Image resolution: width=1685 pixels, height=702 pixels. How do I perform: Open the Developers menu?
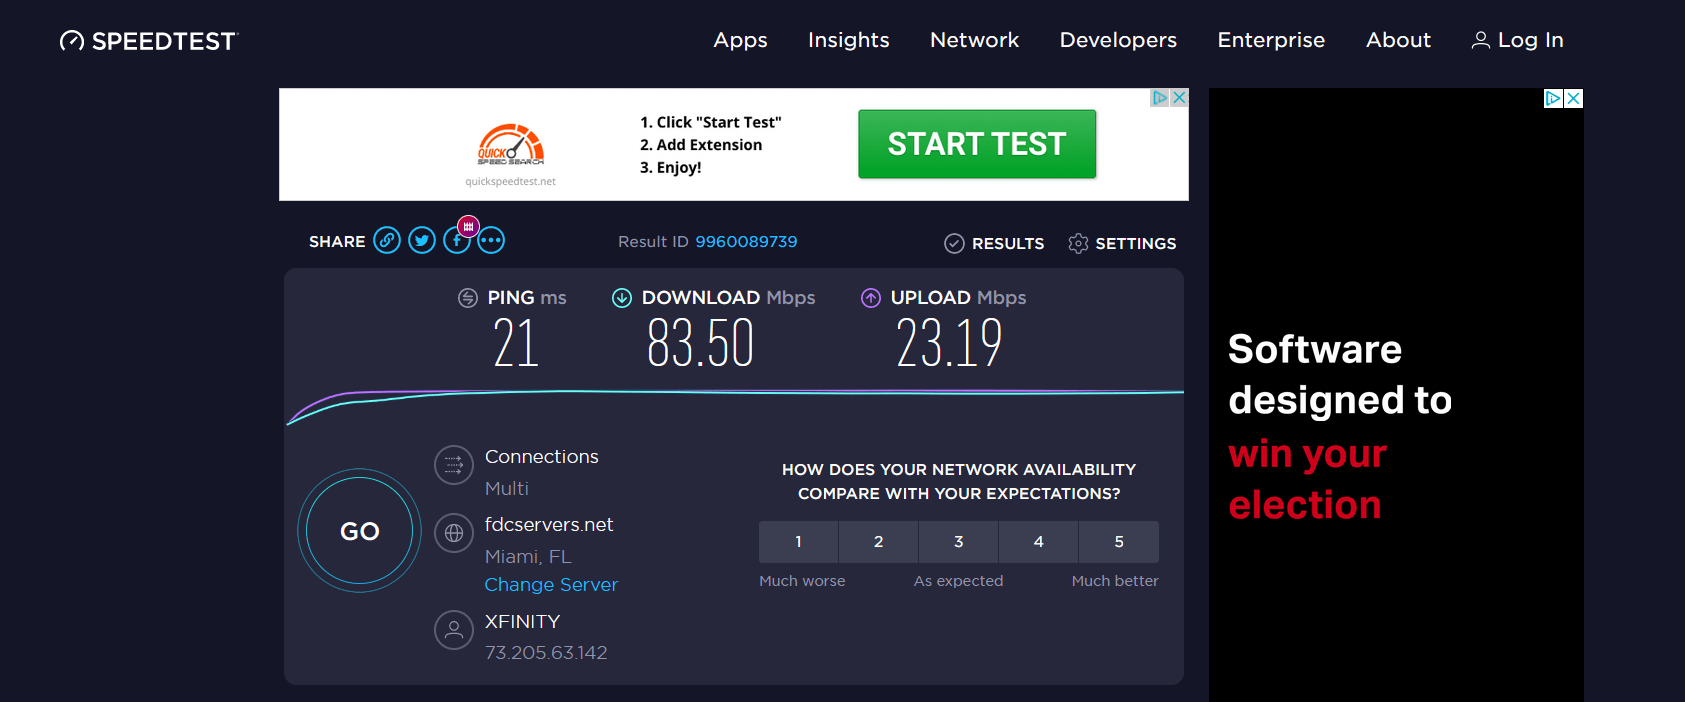point(1118,40)
